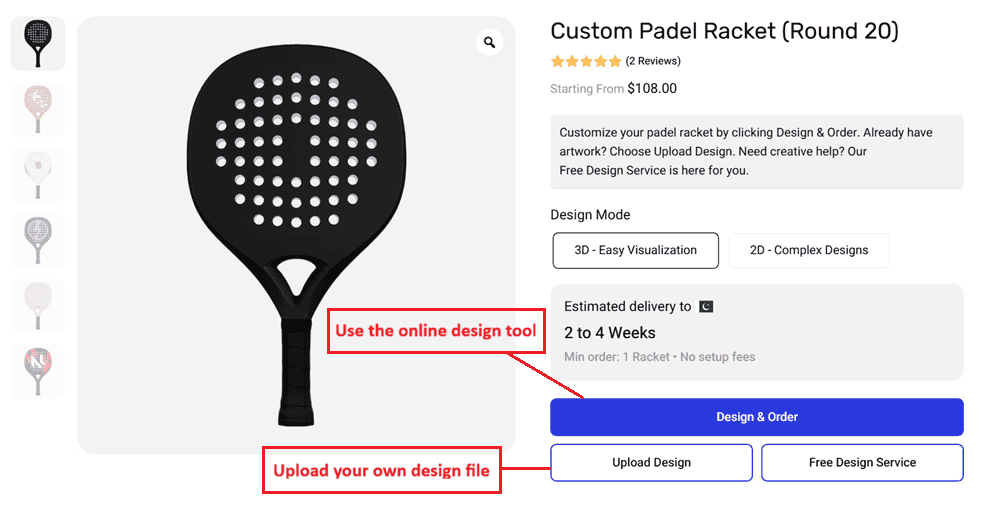The width and height of the screenshot is (1000, 512).
Task: Select the black racket thumbnail
Action: 38,44
